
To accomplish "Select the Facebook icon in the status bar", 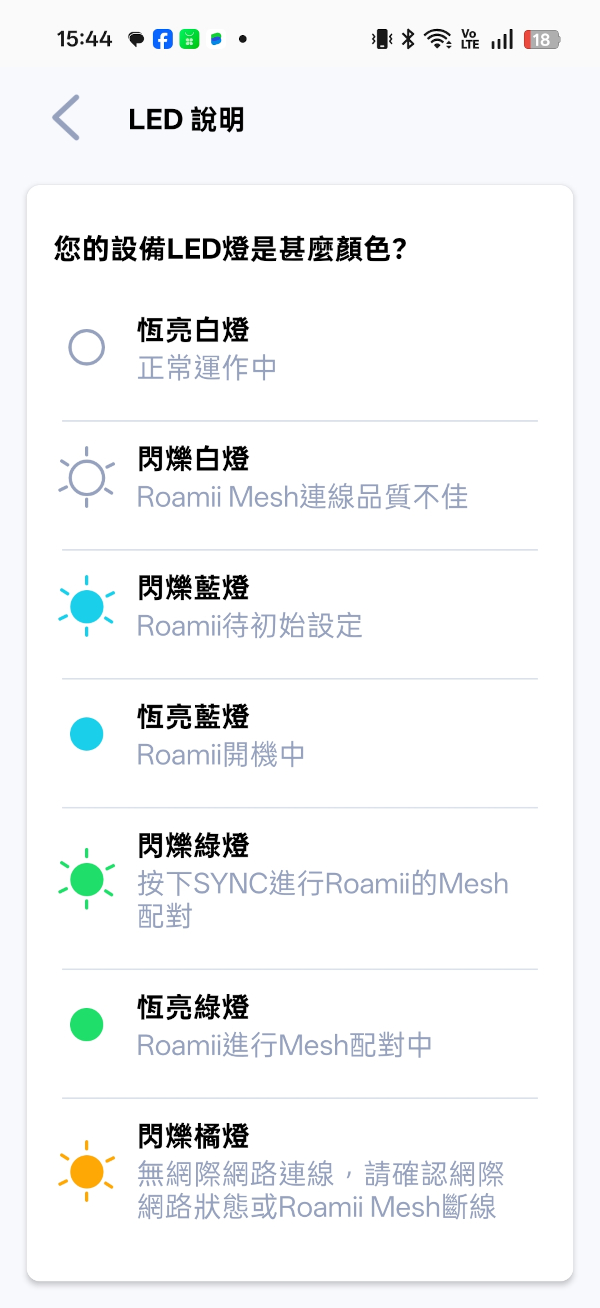I will (x=162, y=37).
